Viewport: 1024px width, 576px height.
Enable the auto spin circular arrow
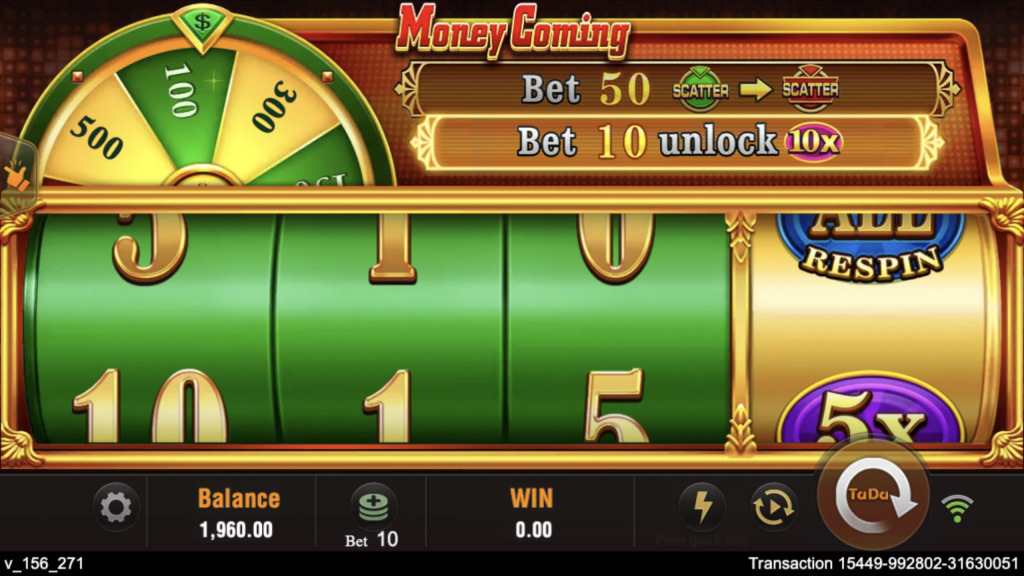[x=773, y=507]
